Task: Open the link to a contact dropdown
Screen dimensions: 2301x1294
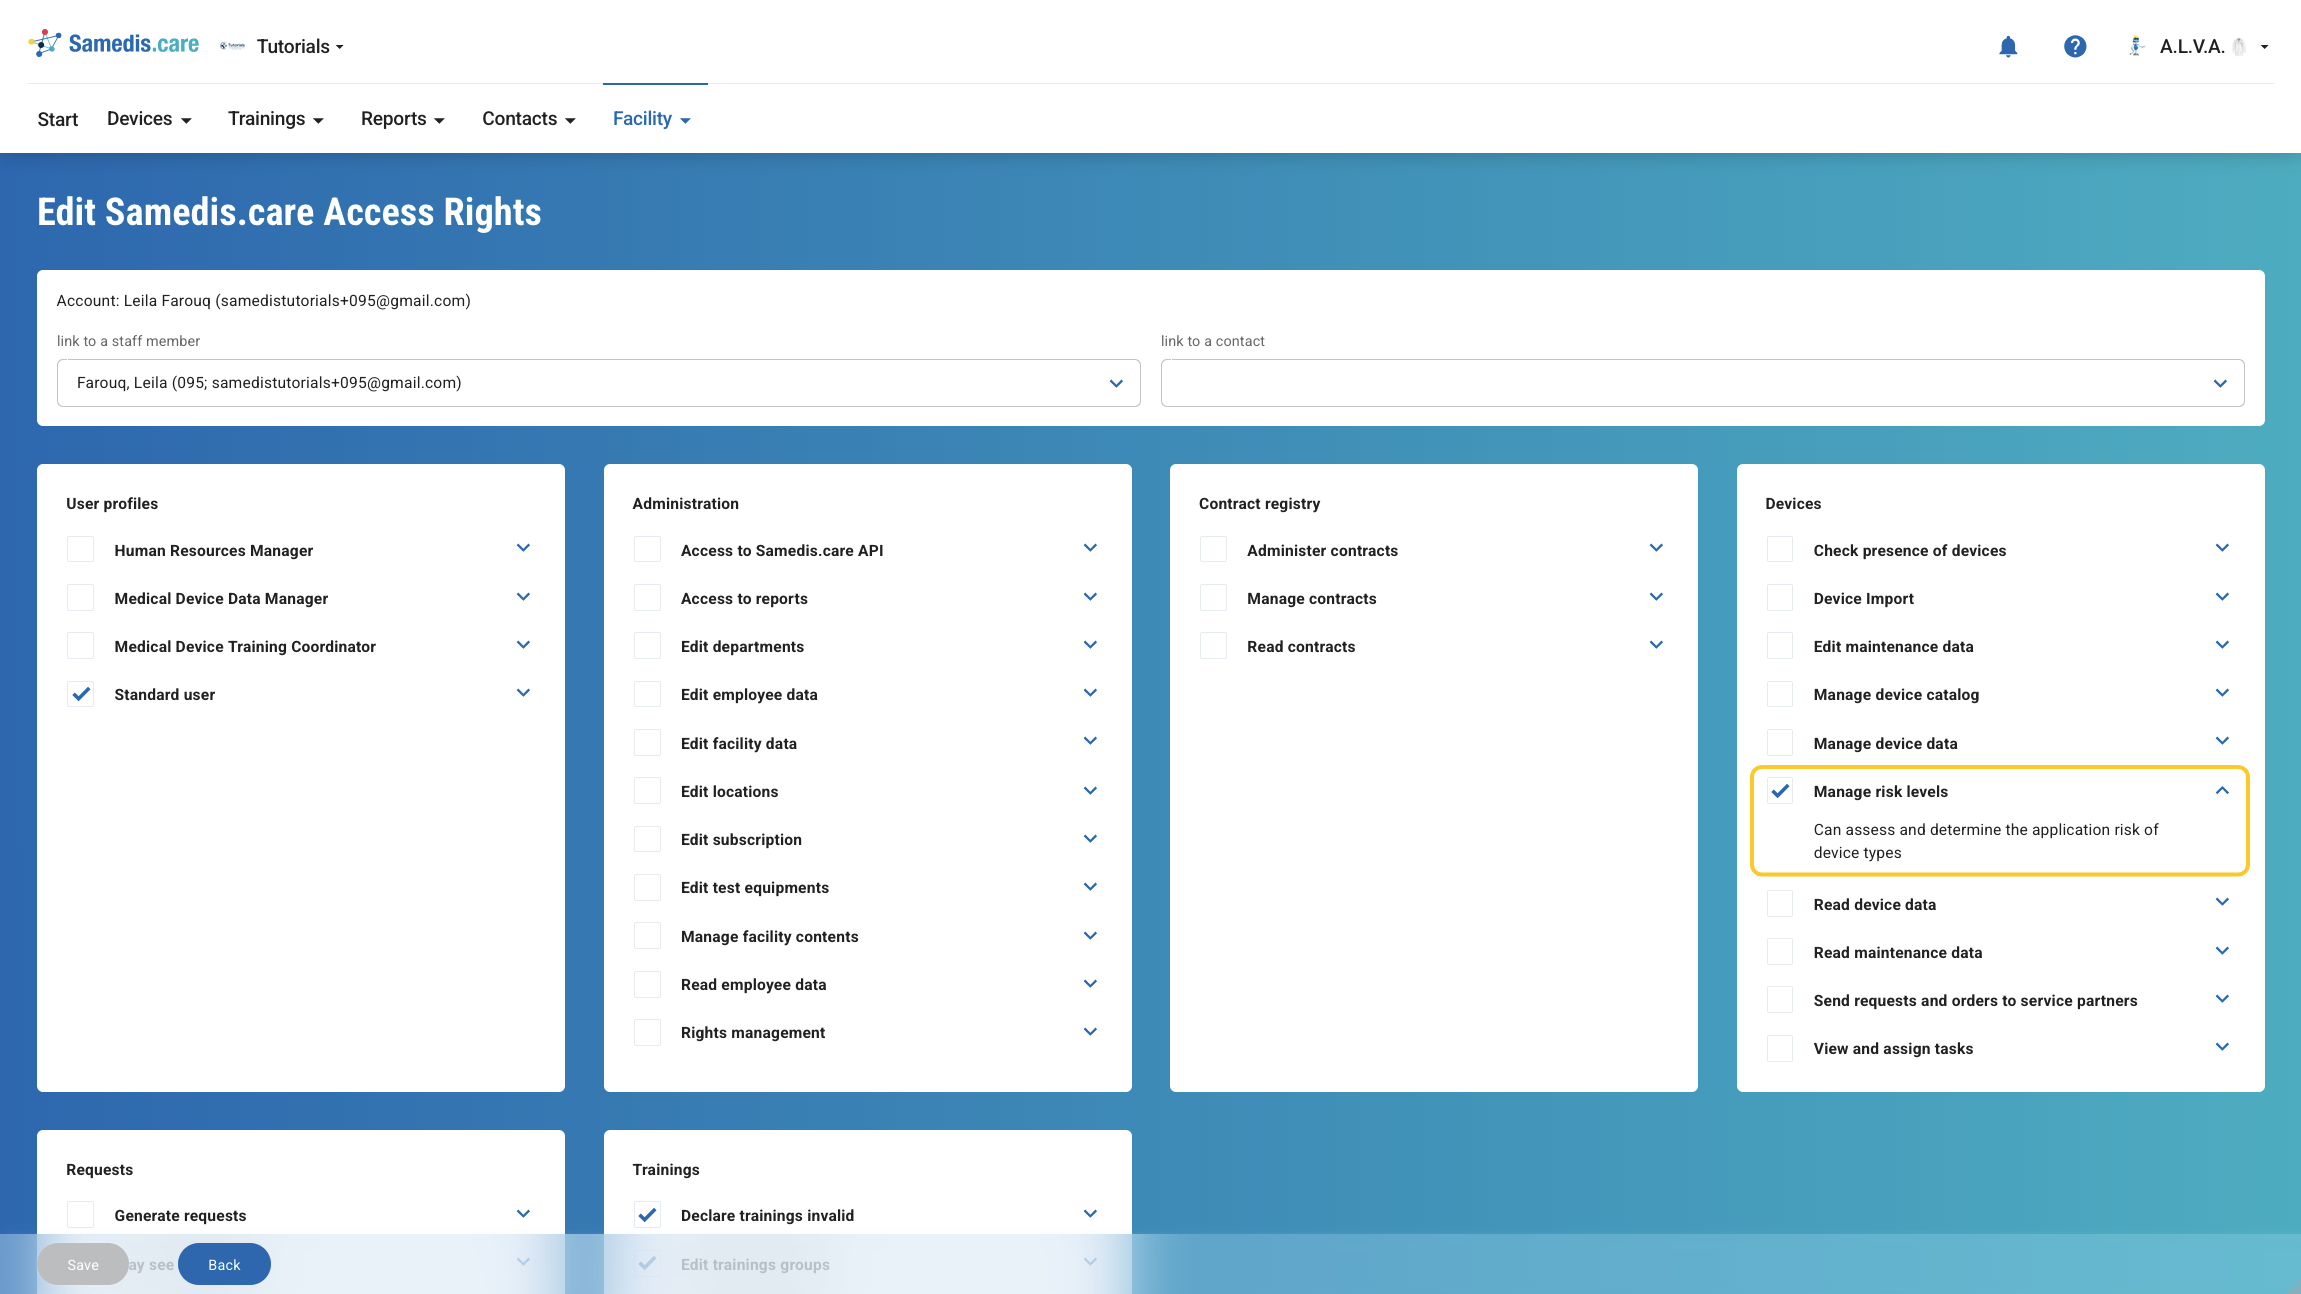Action: tap(1702, 383)
